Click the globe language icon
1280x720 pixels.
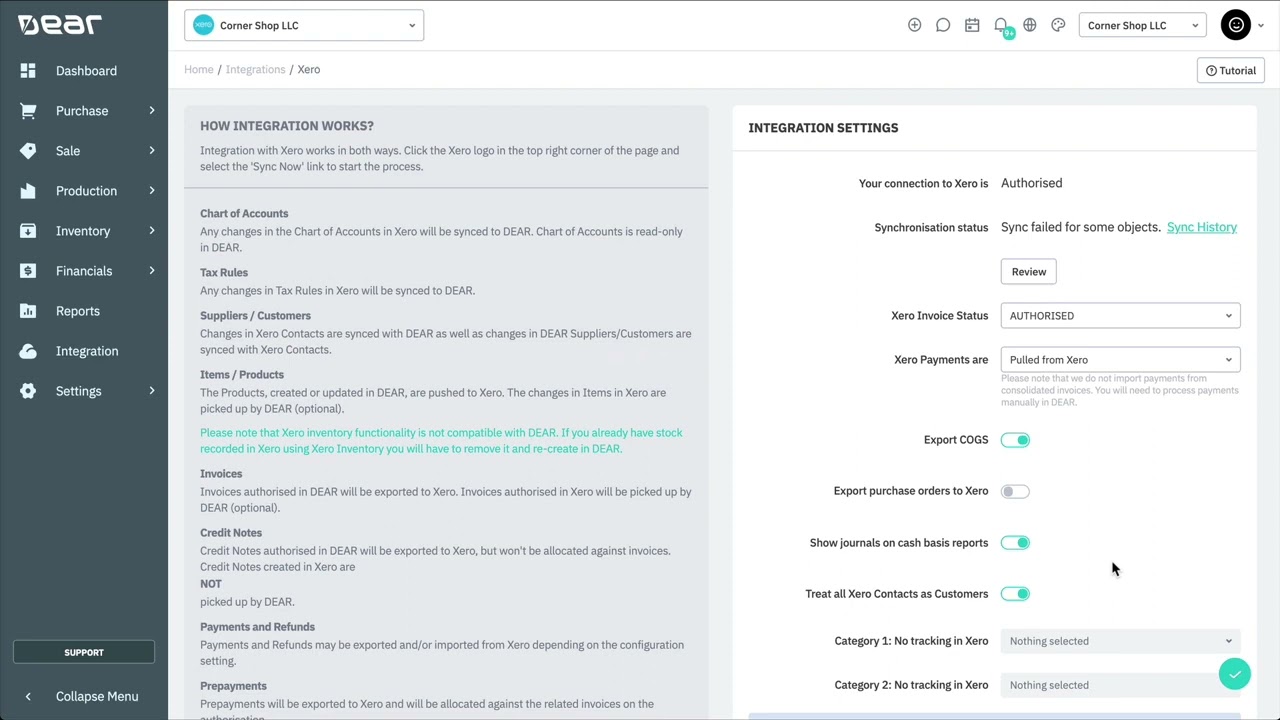click(1030, 25)
